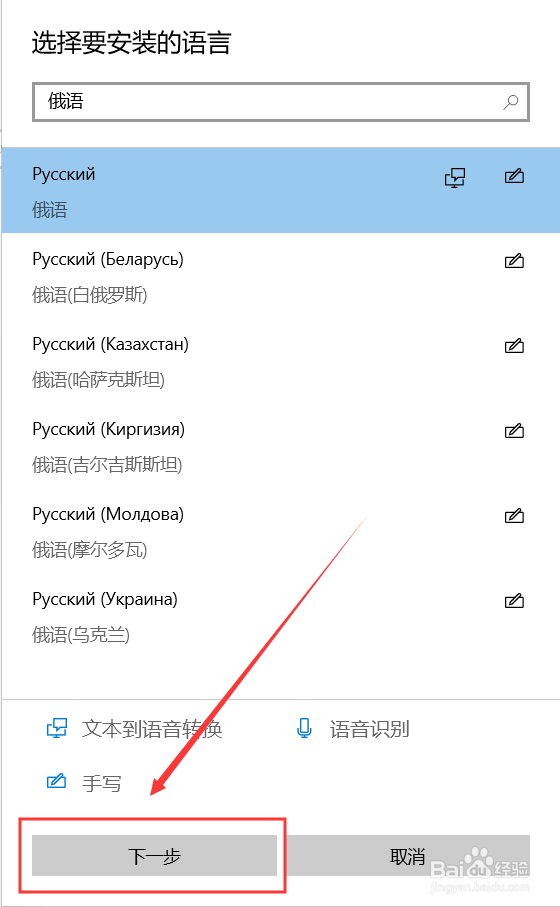Click the 下一步 button

(154, 856)
